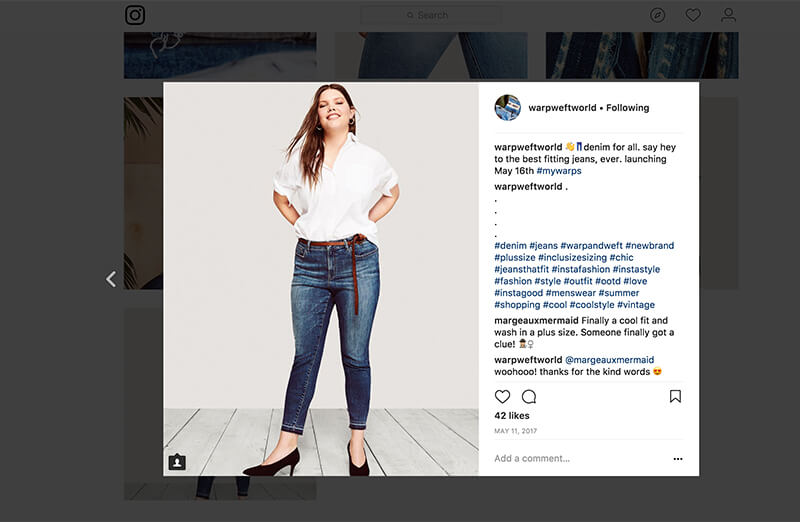Open comments with the speech bubble icon

pyautogui.click(x=529, y=396)
